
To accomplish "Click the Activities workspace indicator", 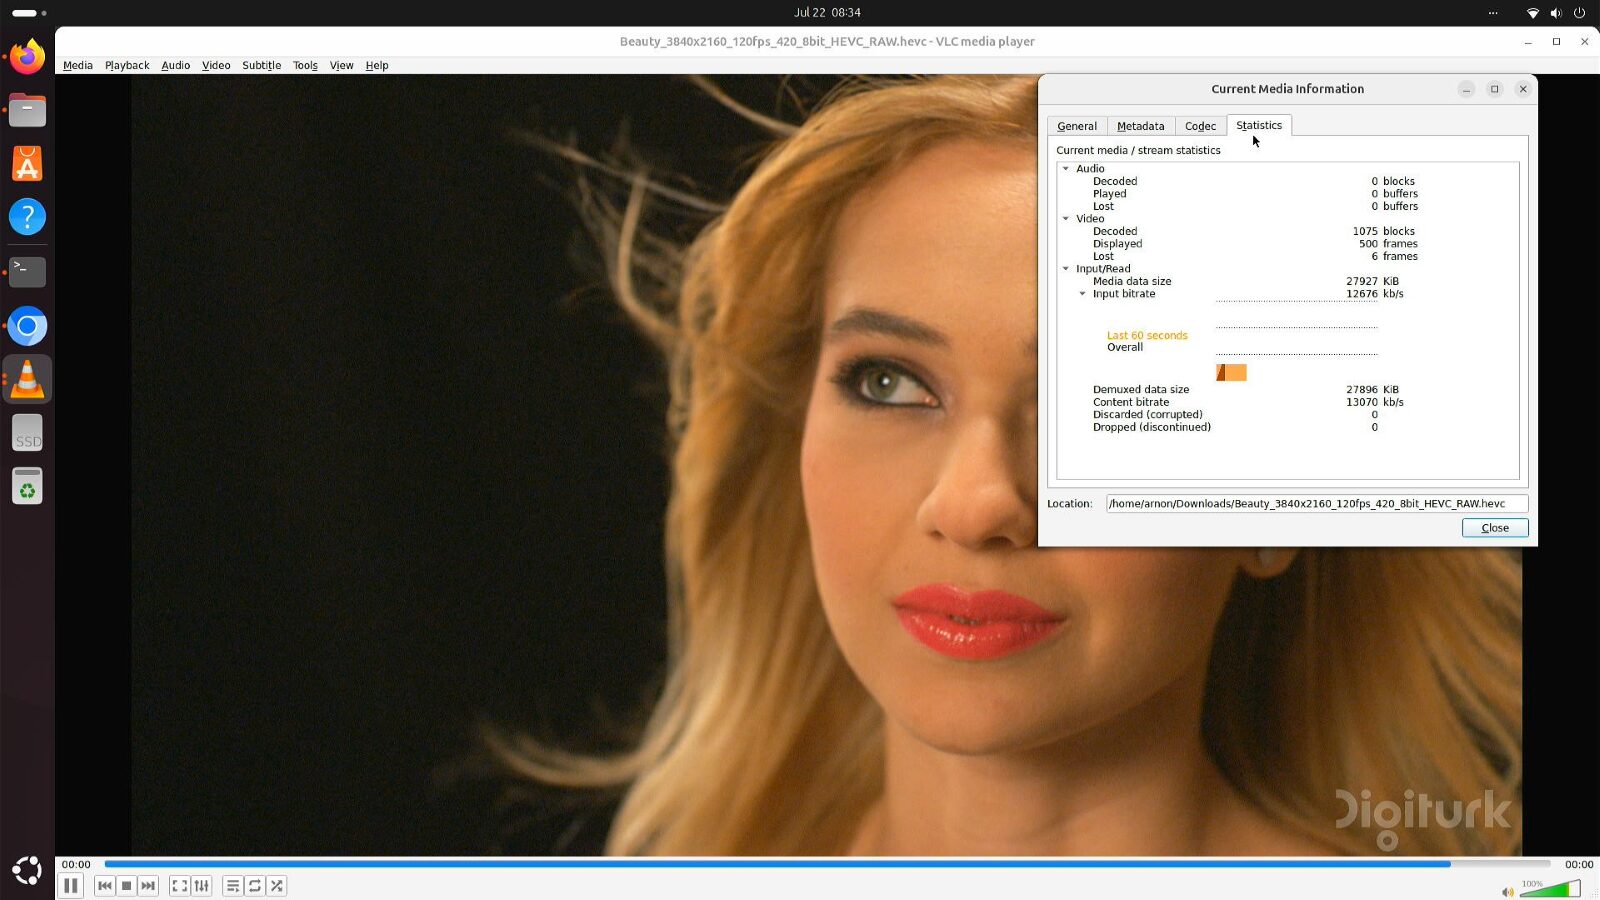I will click(29, 13).
